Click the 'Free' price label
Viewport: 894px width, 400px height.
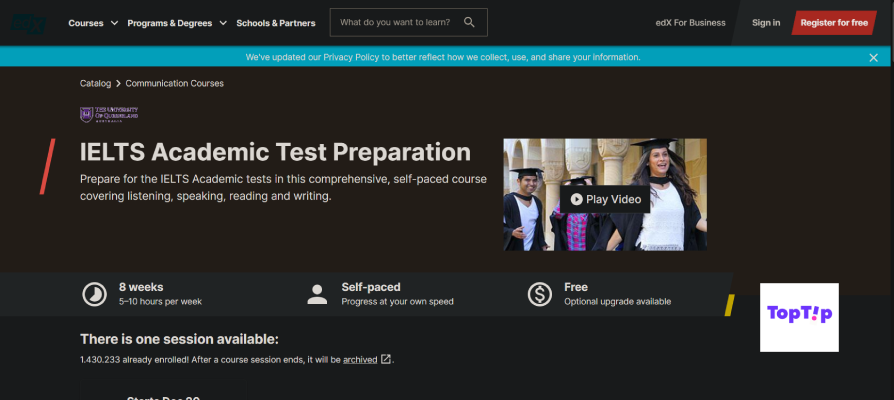click(576, 287)
